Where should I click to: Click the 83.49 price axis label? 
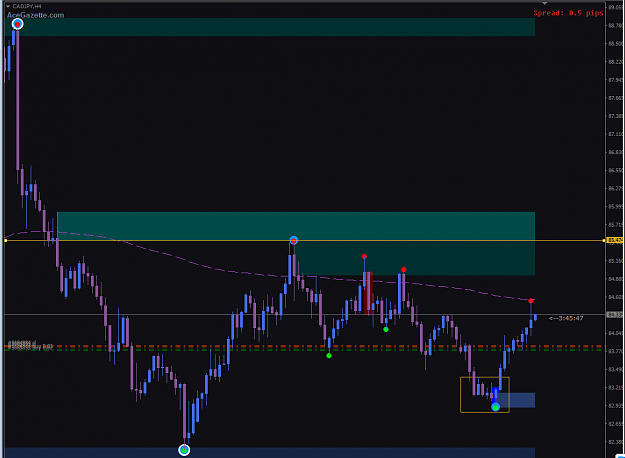point(615,370)
